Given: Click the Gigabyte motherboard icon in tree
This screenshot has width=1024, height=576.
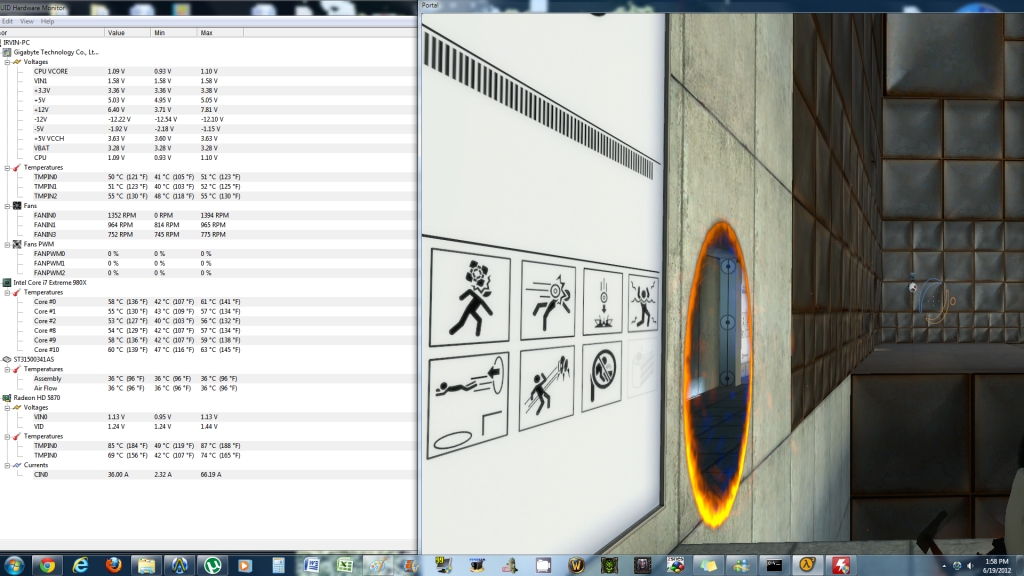Looking at the screenshot, I should [7, 52].
